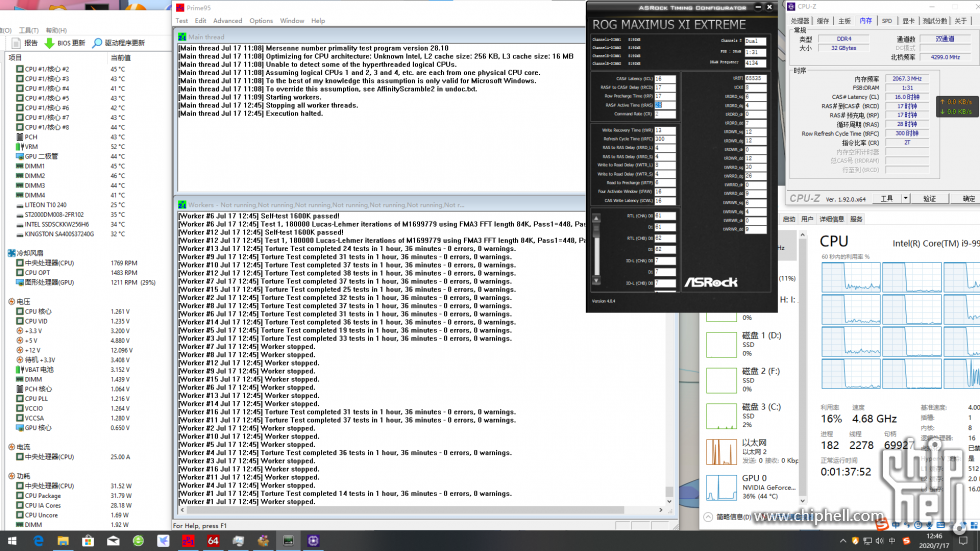Open the Window menu in Prime95
Image resolution: width=980 pixels, height=551 pixels.
coord(292,21)
